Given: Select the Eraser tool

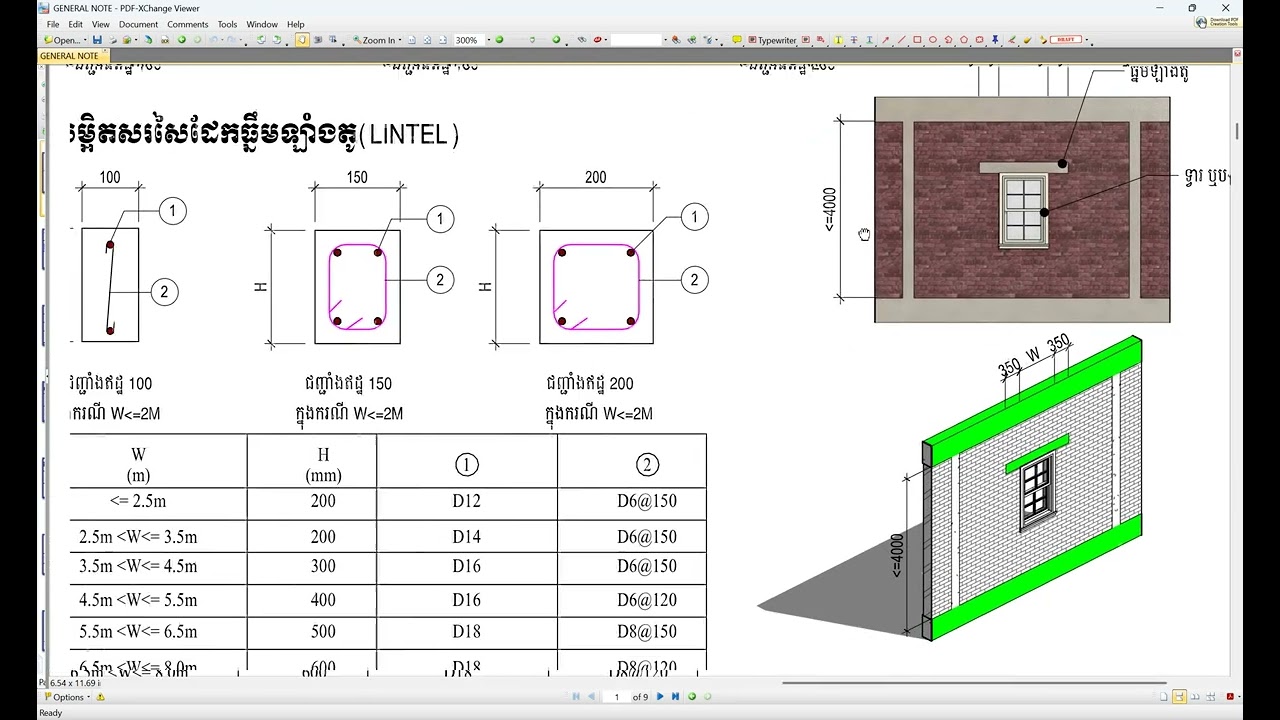Looking at the screenshot, I should pyautogui.click(x=1026, y=40).
